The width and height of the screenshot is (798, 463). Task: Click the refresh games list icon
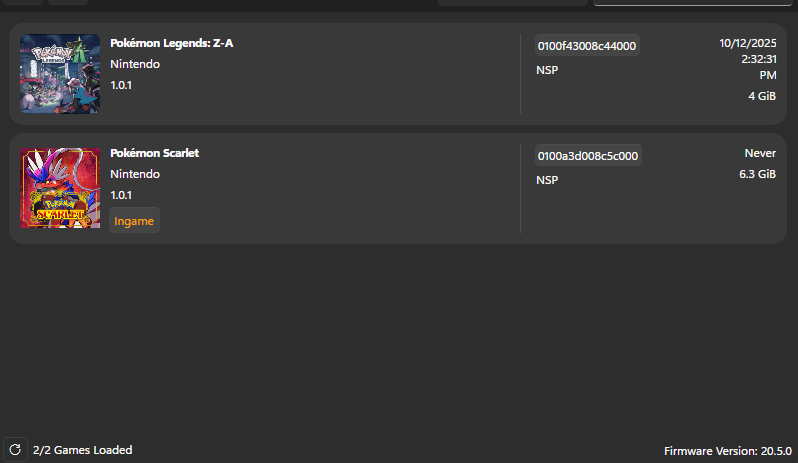click(14, 450)
